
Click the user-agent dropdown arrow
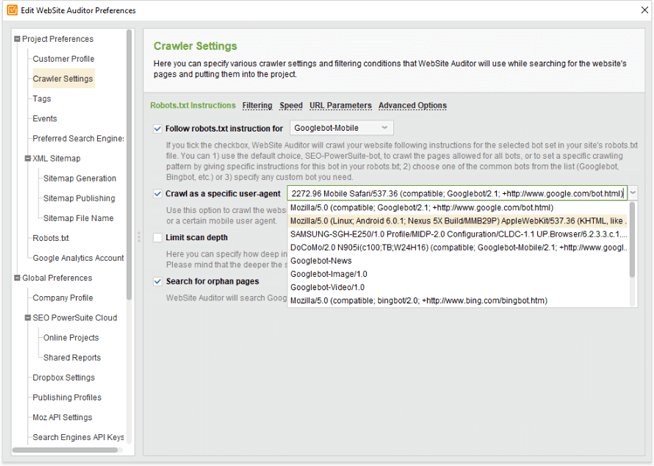pyautogui.click(x=633, y=193)
